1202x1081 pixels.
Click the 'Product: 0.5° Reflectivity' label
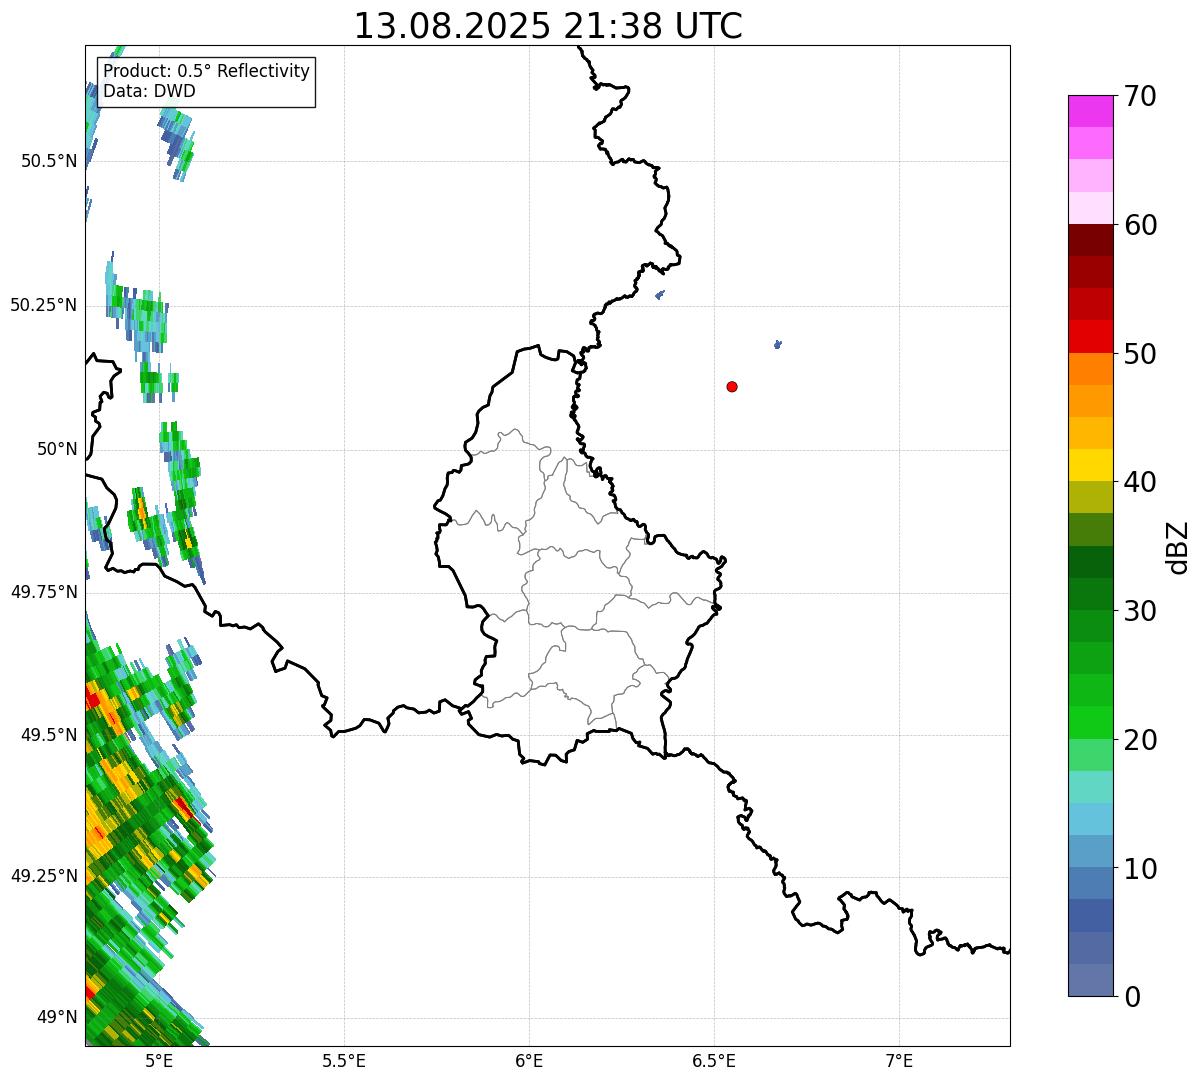pos(206,72)
